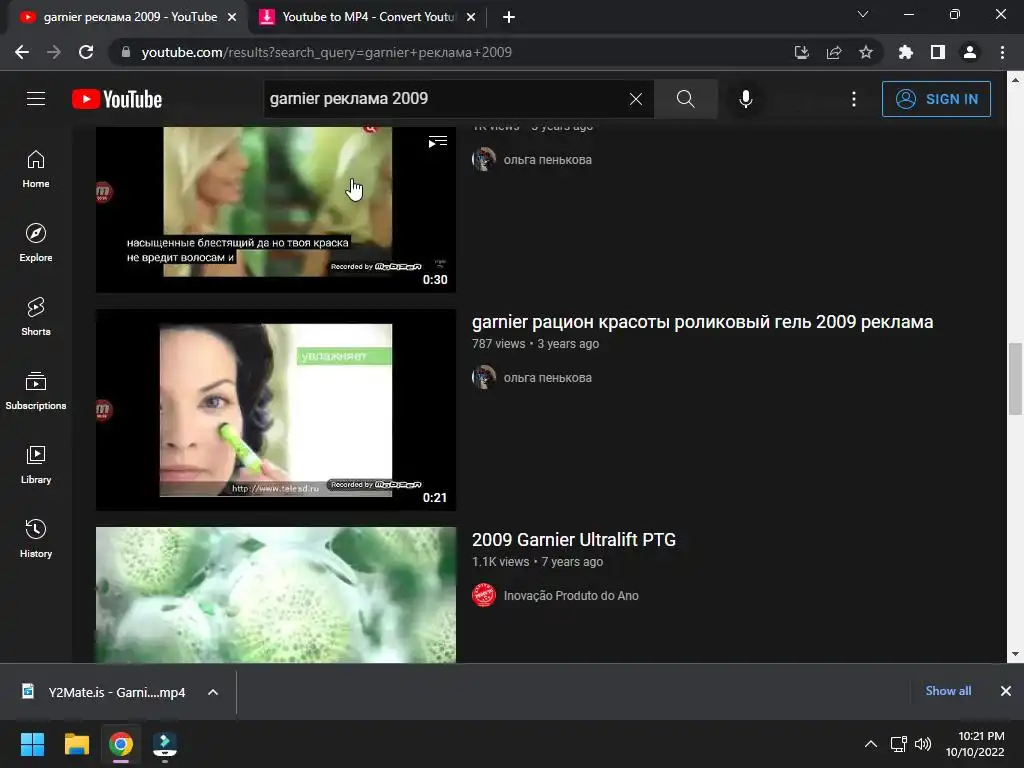Viewport: 1024px width, 768px height.
Task: Open Shorts in sidebar
Action: pos(36,317)
